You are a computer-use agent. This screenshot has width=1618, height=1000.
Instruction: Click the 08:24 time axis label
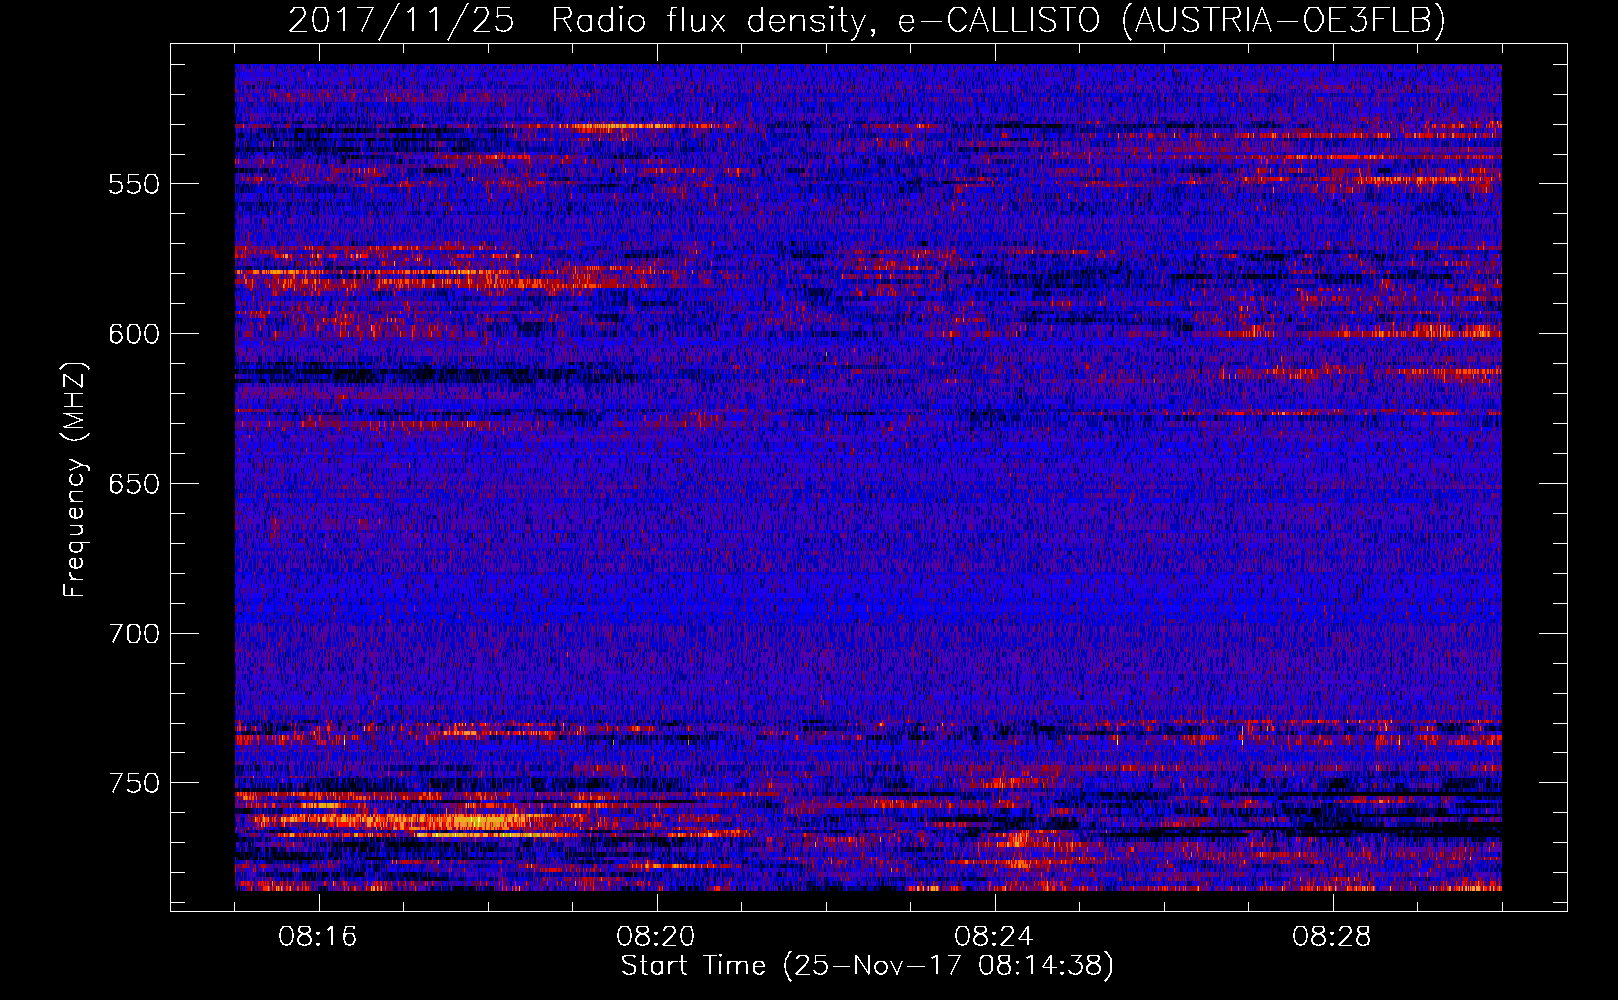pos(994,937)
